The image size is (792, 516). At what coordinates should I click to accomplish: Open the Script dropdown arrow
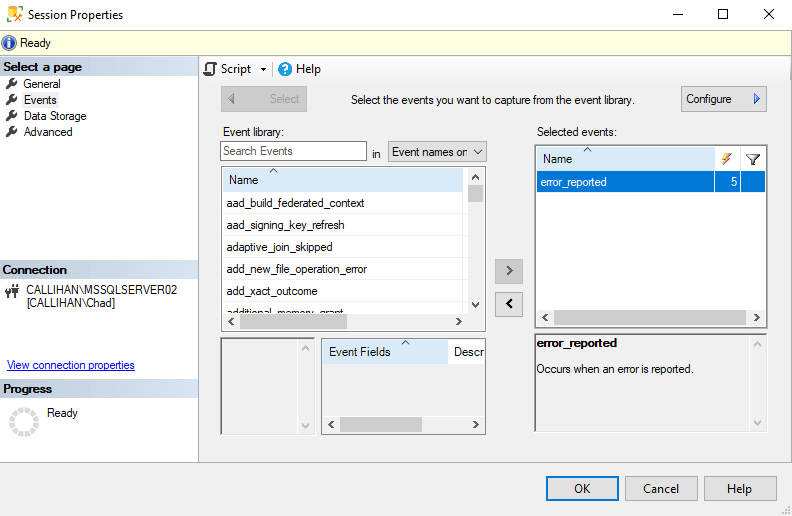tap(264, 70)
